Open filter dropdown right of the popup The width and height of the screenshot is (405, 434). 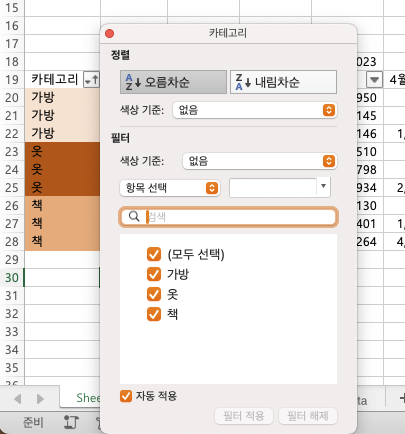(374, 80)
